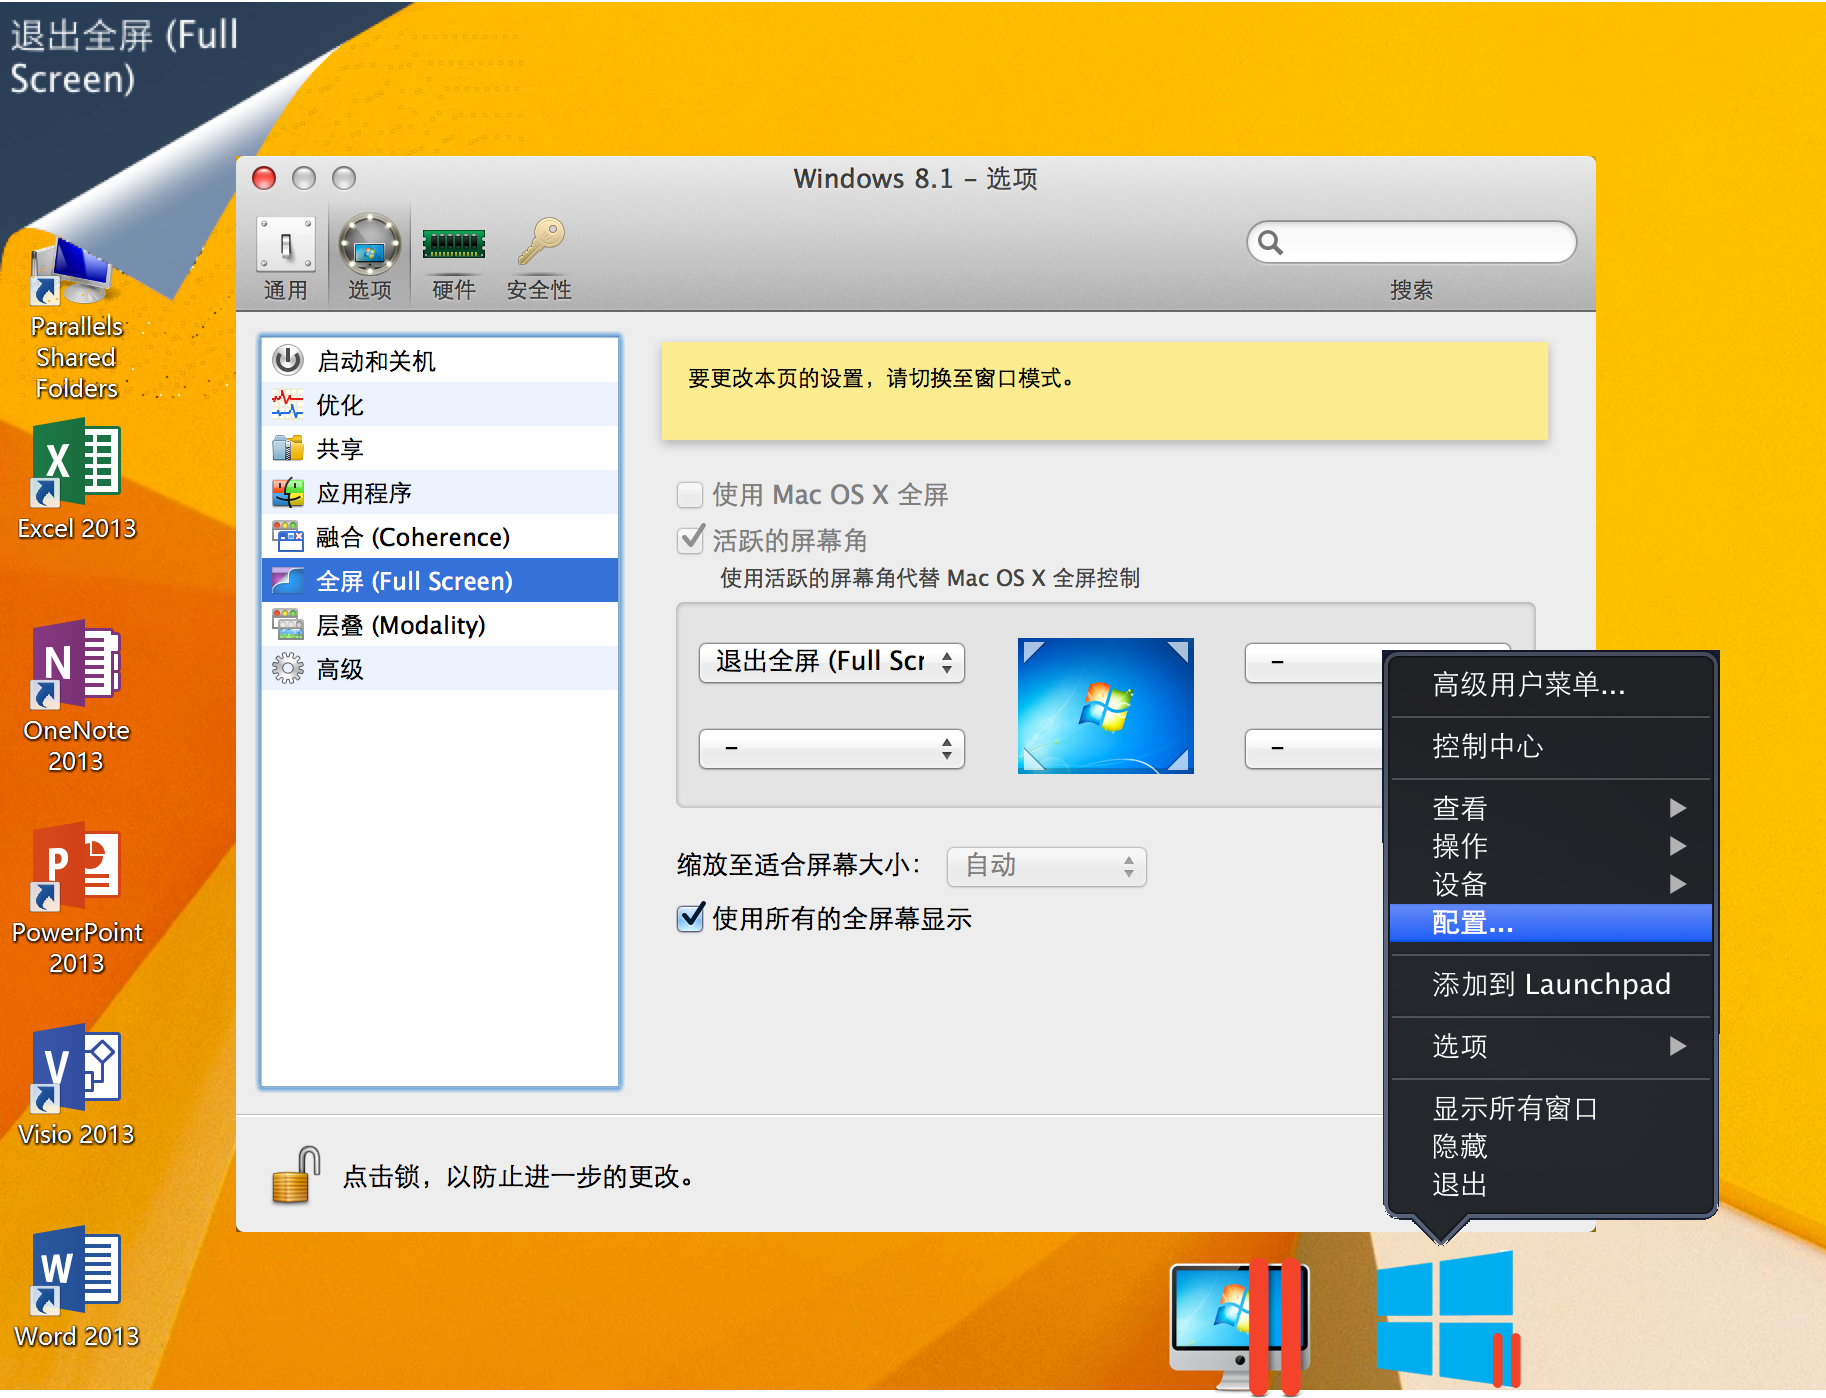The image size is (1826, 1398).
Task: Select 全屏 (Full Screen) in the sidebar
Action: pos(440,581)
